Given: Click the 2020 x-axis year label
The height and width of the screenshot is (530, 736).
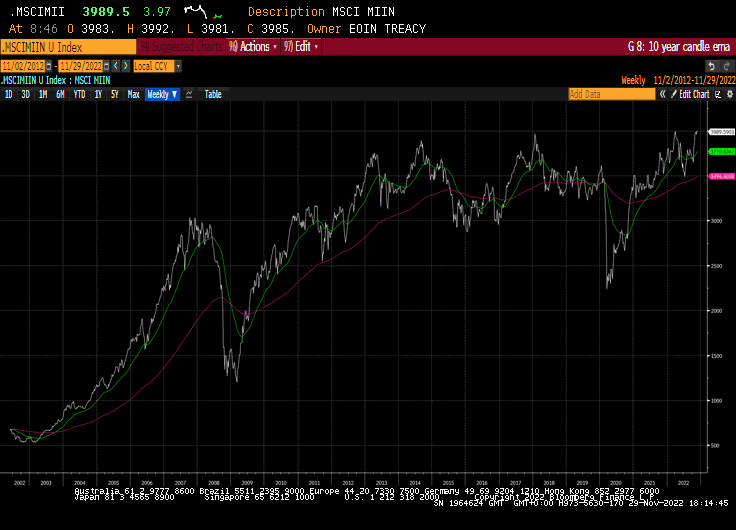Looking at the screenshot, I should click(615, 483).
